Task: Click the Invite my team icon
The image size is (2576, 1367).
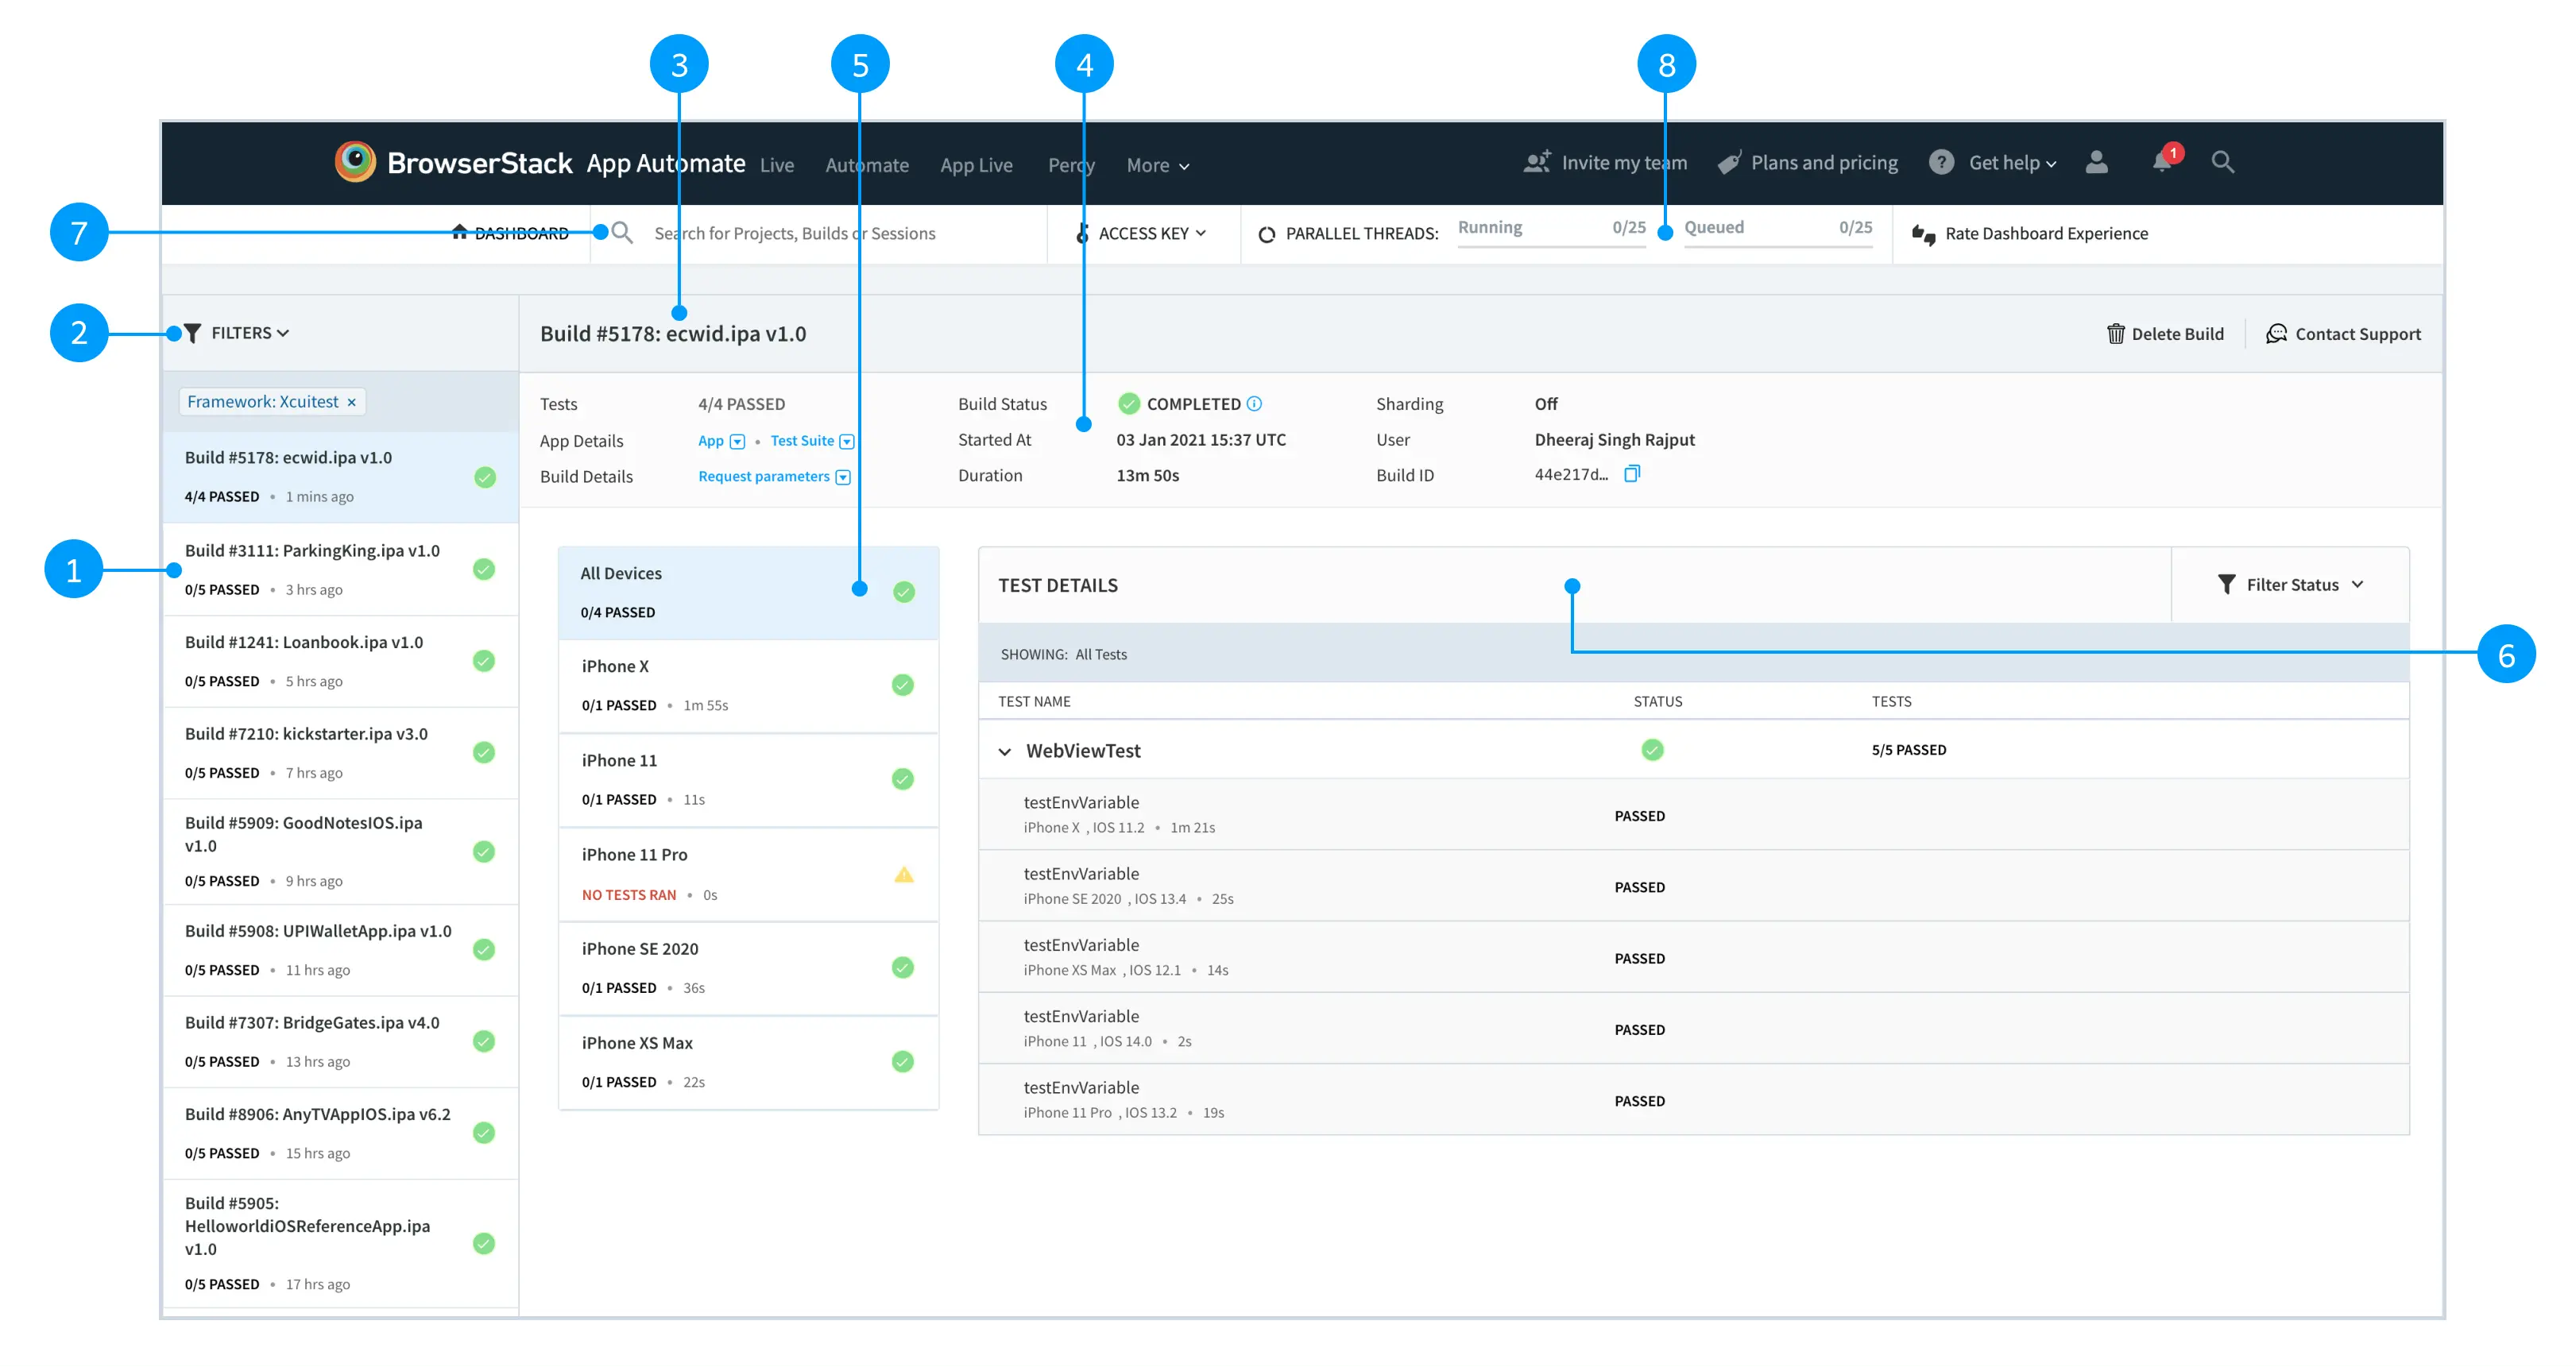Action: click(1537, 161)
